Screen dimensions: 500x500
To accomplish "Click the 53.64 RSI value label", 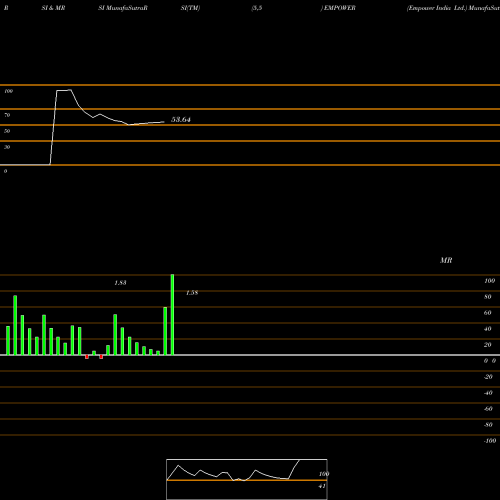I will 181,119.
